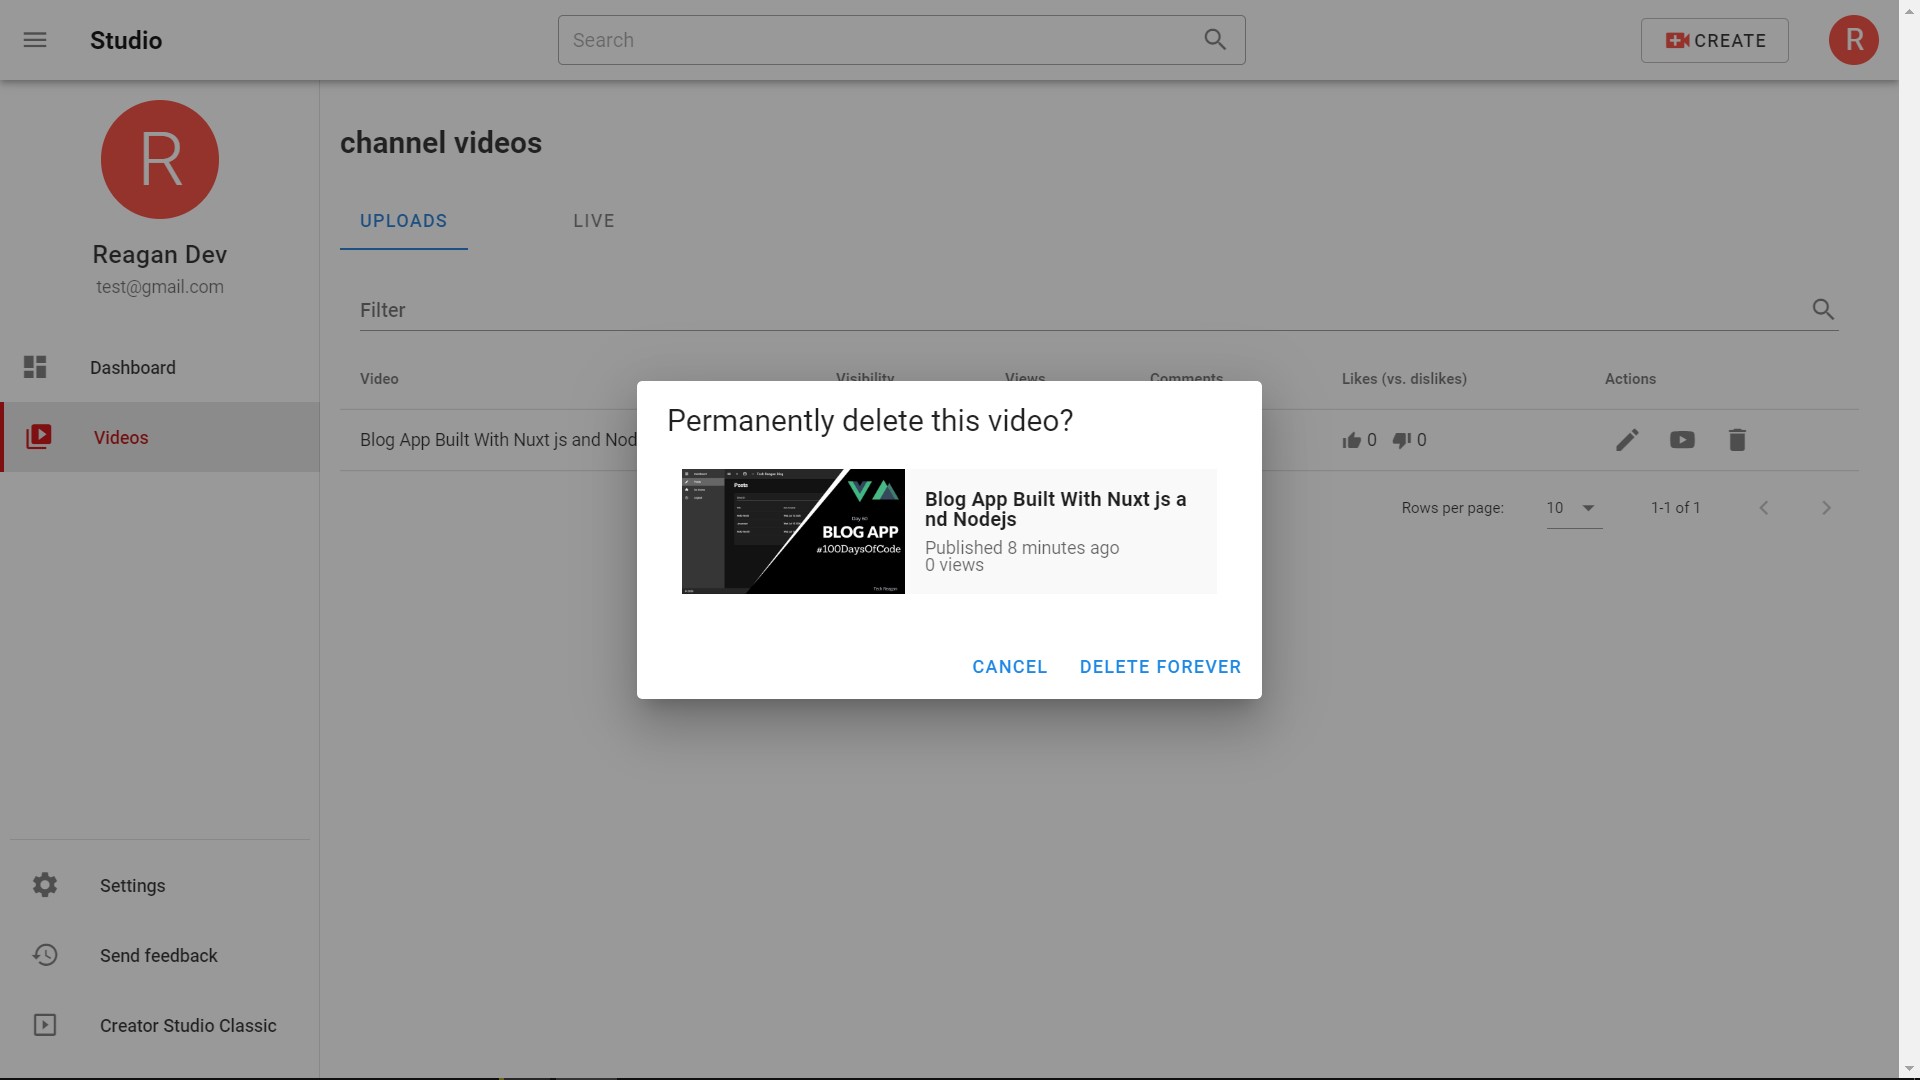
Task: Click the CREATE button
Action: pyautogui.click(x=1714, y=40)
